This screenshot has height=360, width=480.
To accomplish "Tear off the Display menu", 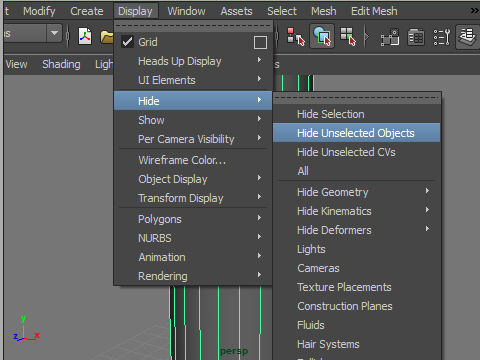I will pyautogui.click(x=193, y=26).
